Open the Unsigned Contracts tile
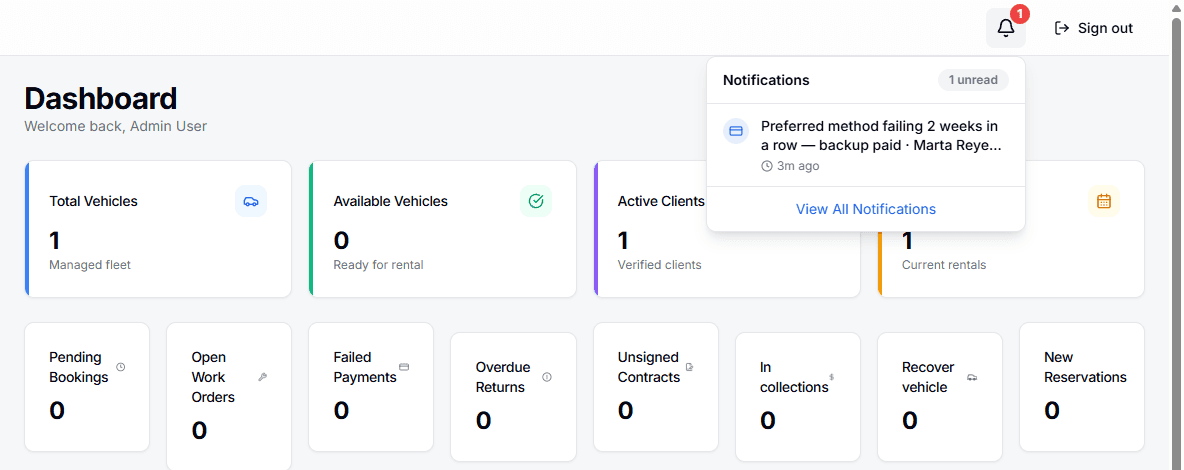The image size is (1184, 470). pos(655,387)
